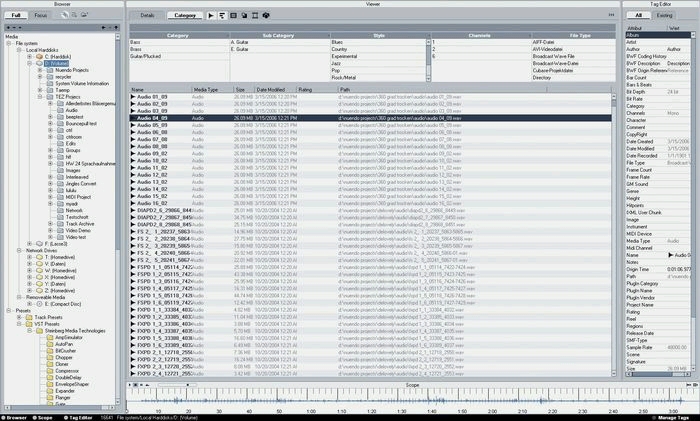Click the C: (Harddisk) drive icon

coord(40,57)
